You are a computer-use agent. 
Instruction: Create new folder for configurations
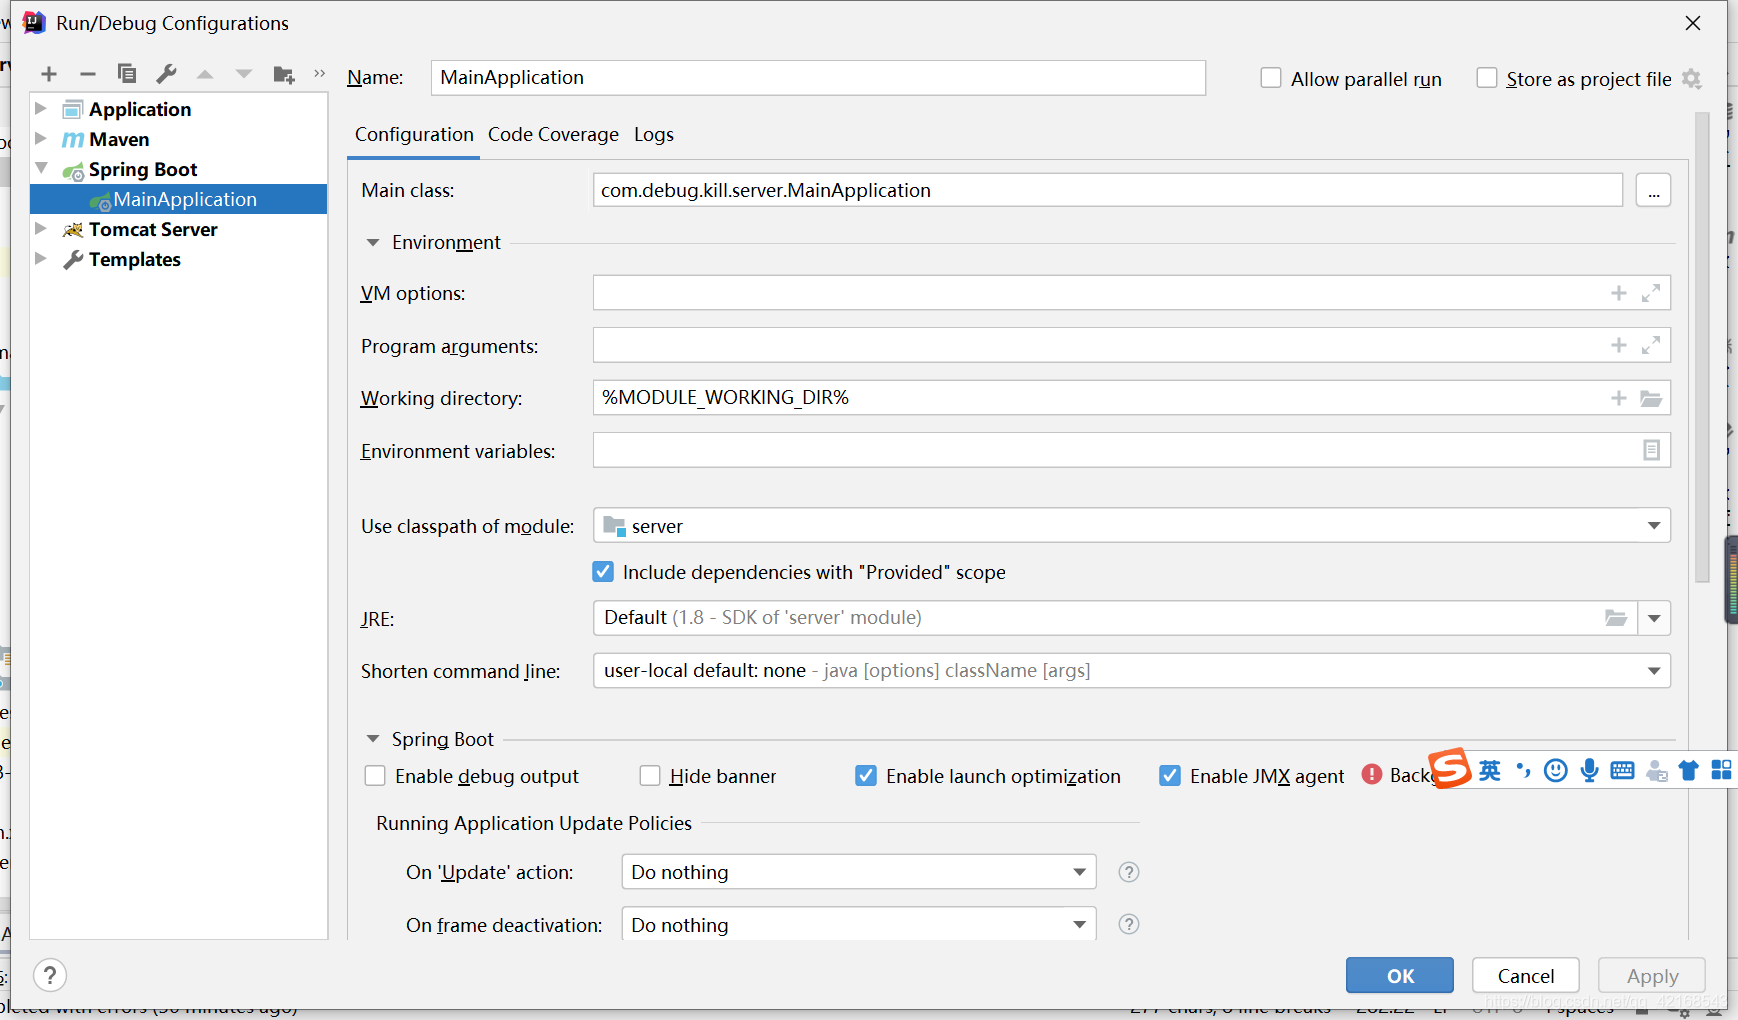coord(284,74)
